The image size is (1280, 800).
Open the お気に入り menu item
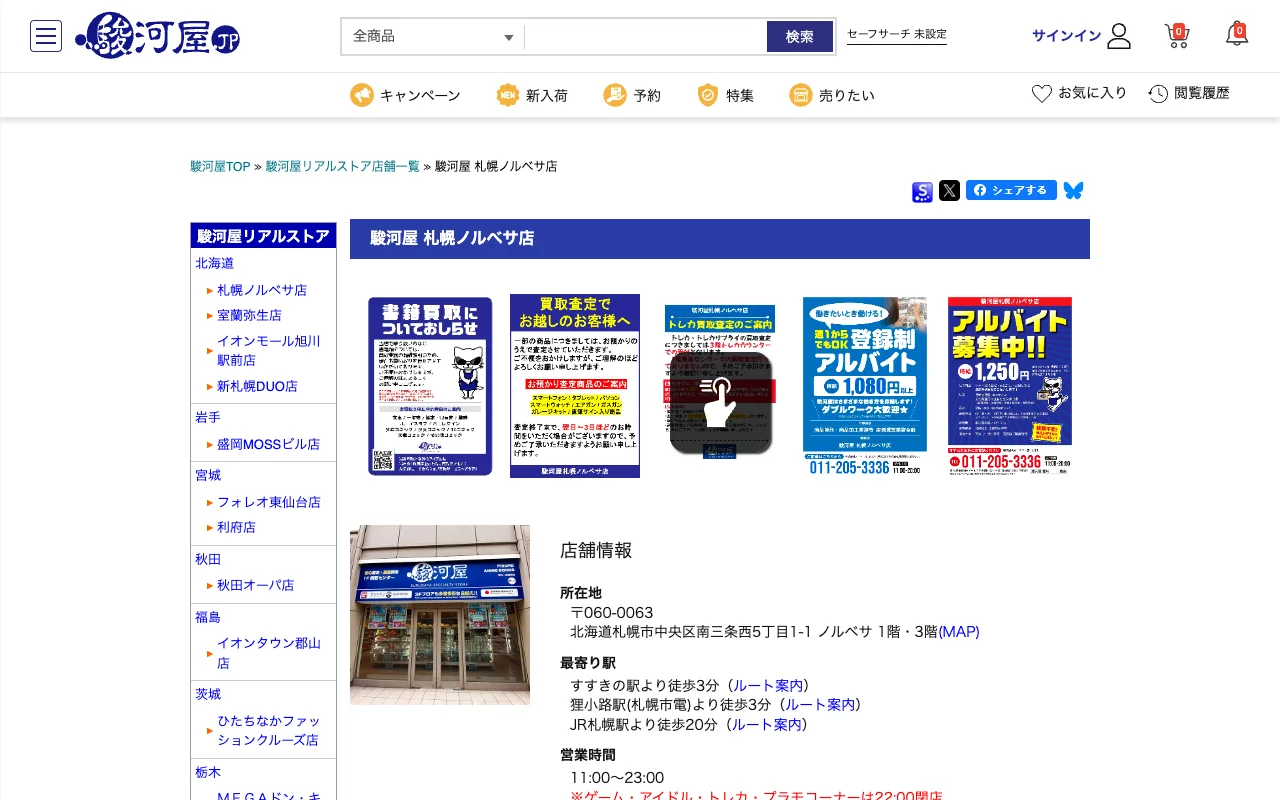[1093, 93]
